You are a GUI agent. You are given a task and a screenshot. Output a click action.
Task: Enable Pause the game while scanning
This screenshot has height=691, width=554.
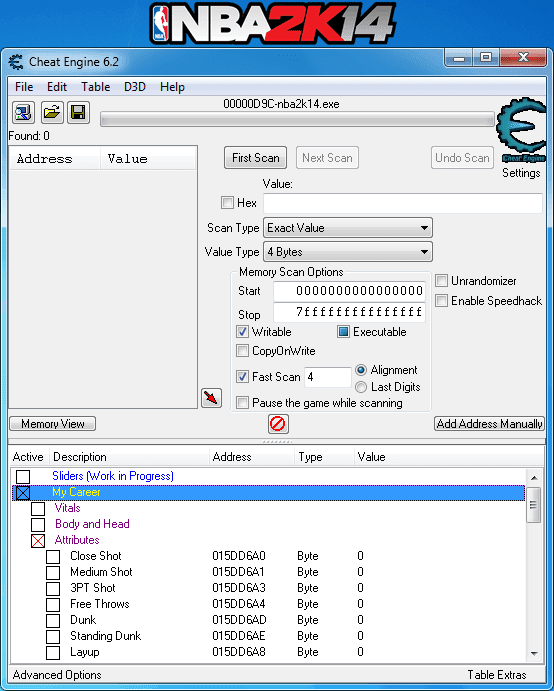[242, 403]
